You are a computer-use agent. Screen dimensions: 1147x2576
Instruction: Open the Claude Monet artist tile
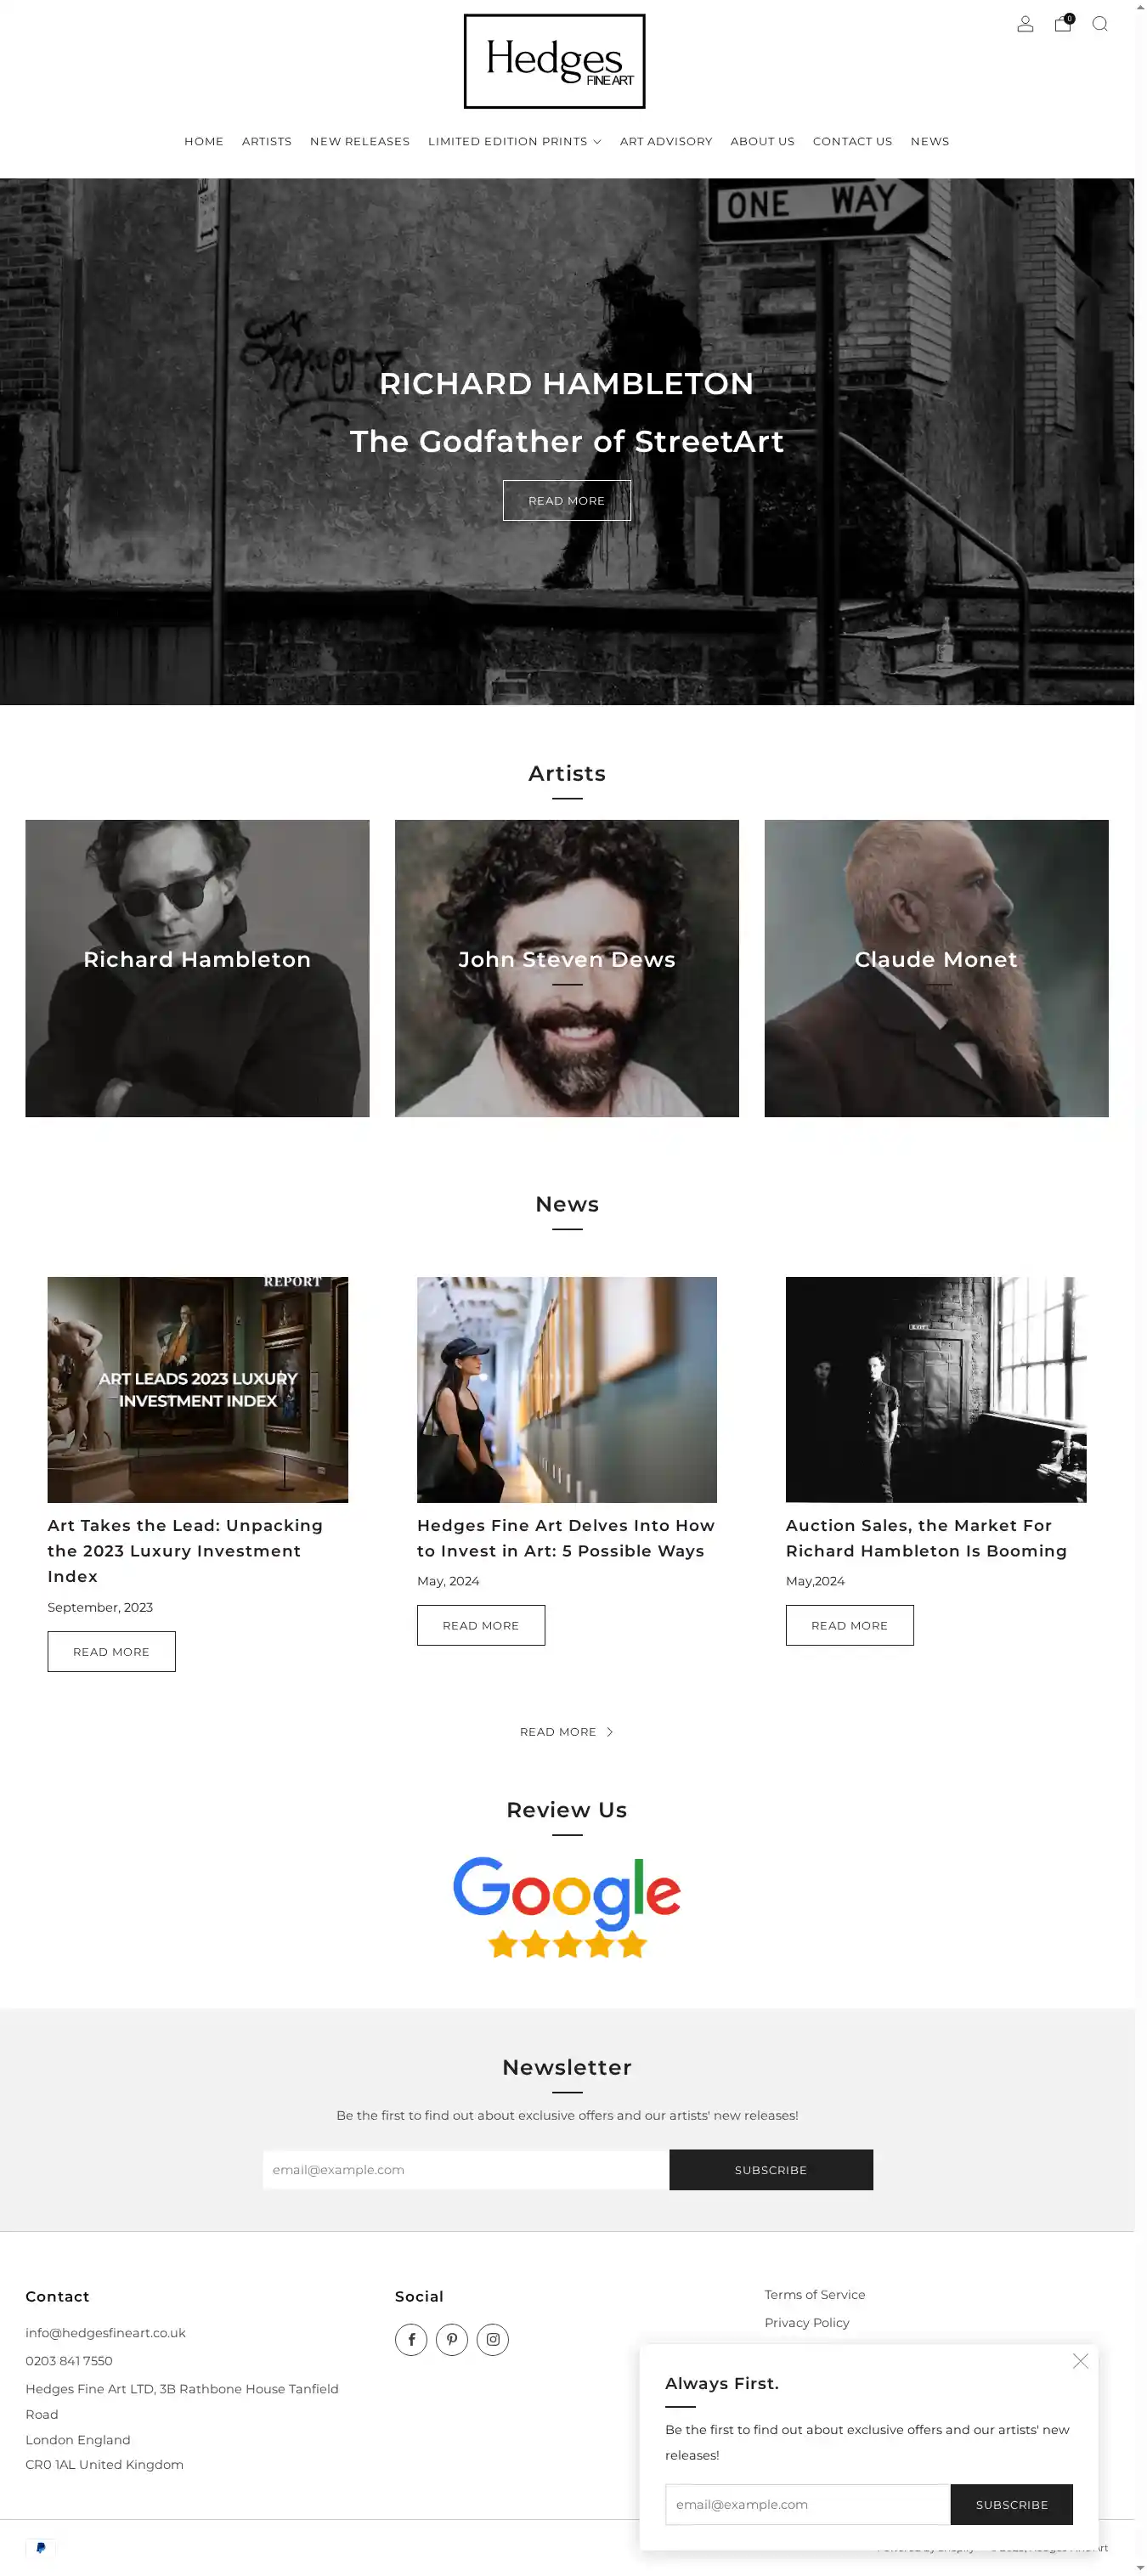point(936,968)
